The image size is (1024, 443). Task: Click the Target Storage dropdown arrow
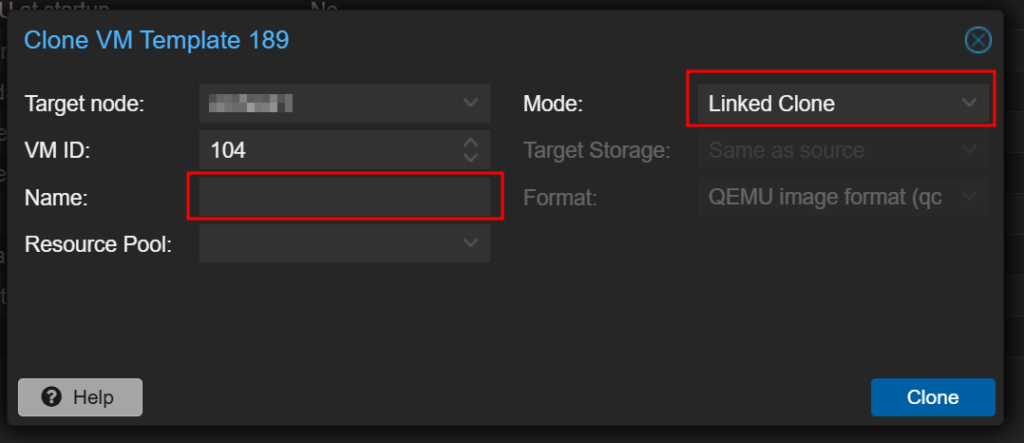[969, 150]
